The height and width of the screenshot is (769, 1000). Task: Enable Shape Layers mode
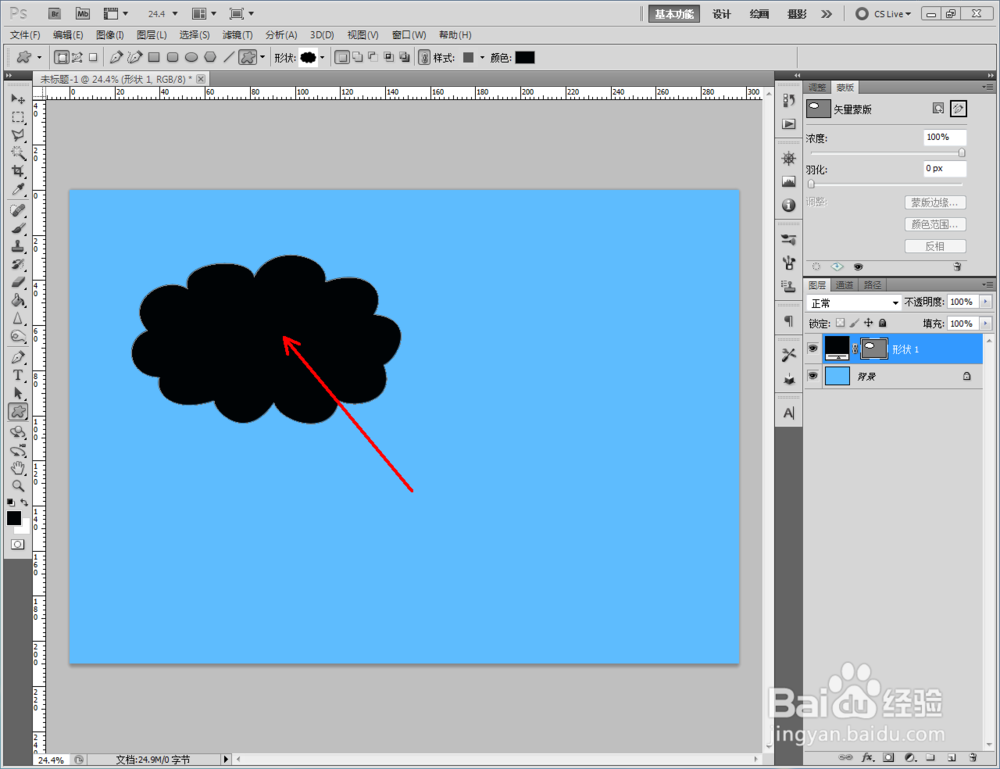(x=61, y=57)
